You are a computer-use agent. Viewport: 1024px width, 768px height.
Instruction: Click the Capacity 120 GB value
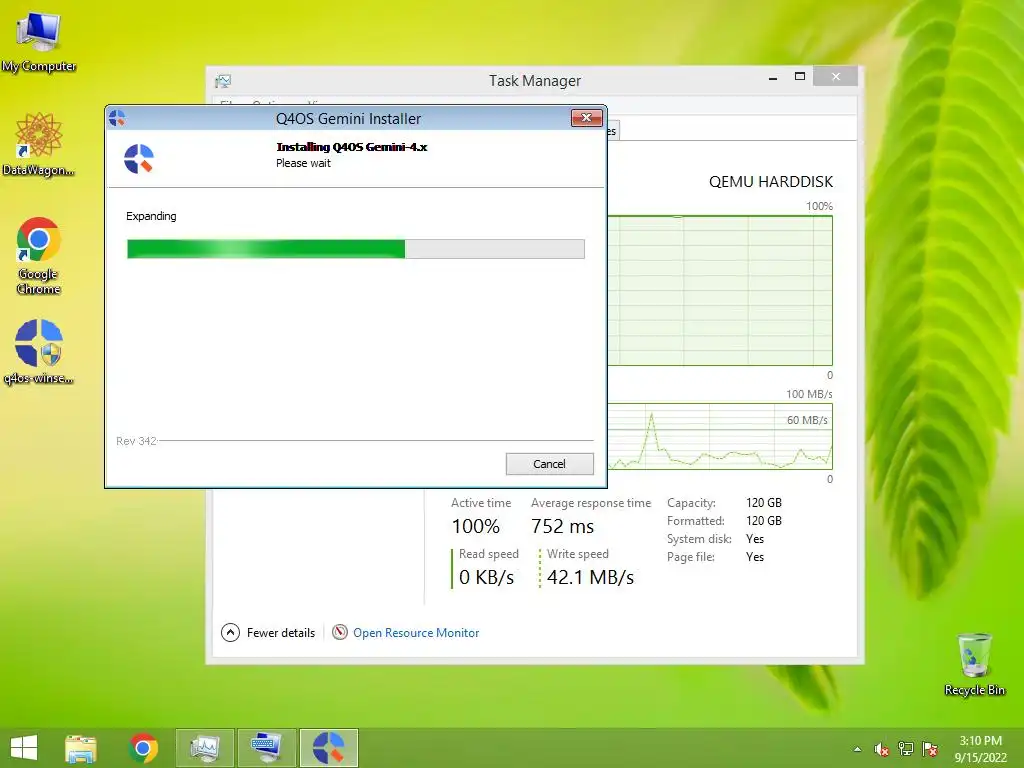[x=763, y=503]
